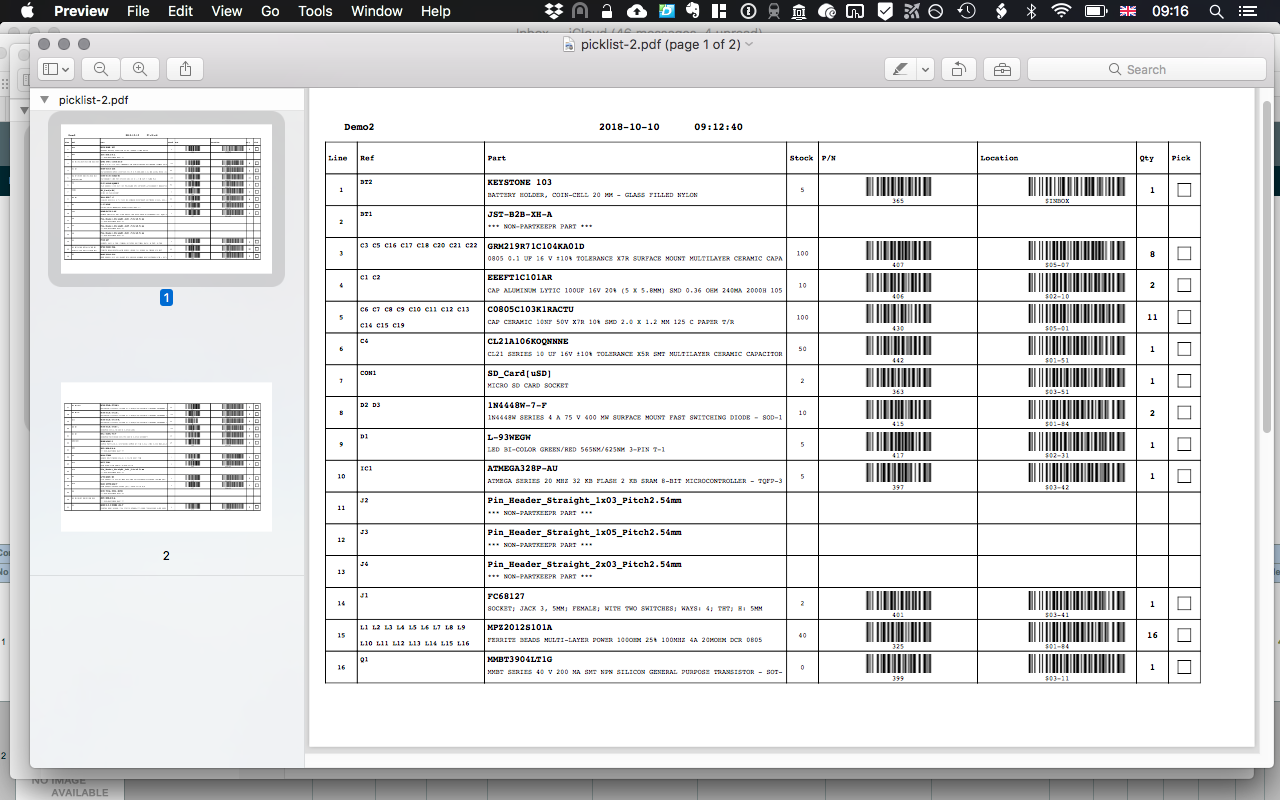Select page 2 thumbnail in sidebar

pos(166,457)
